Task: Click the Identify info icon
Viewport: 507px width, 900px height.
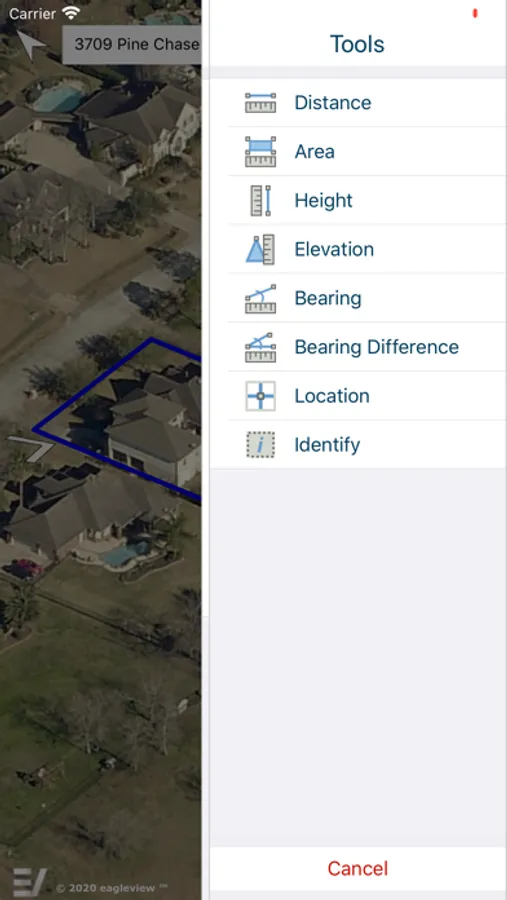Action: [260, 445]
